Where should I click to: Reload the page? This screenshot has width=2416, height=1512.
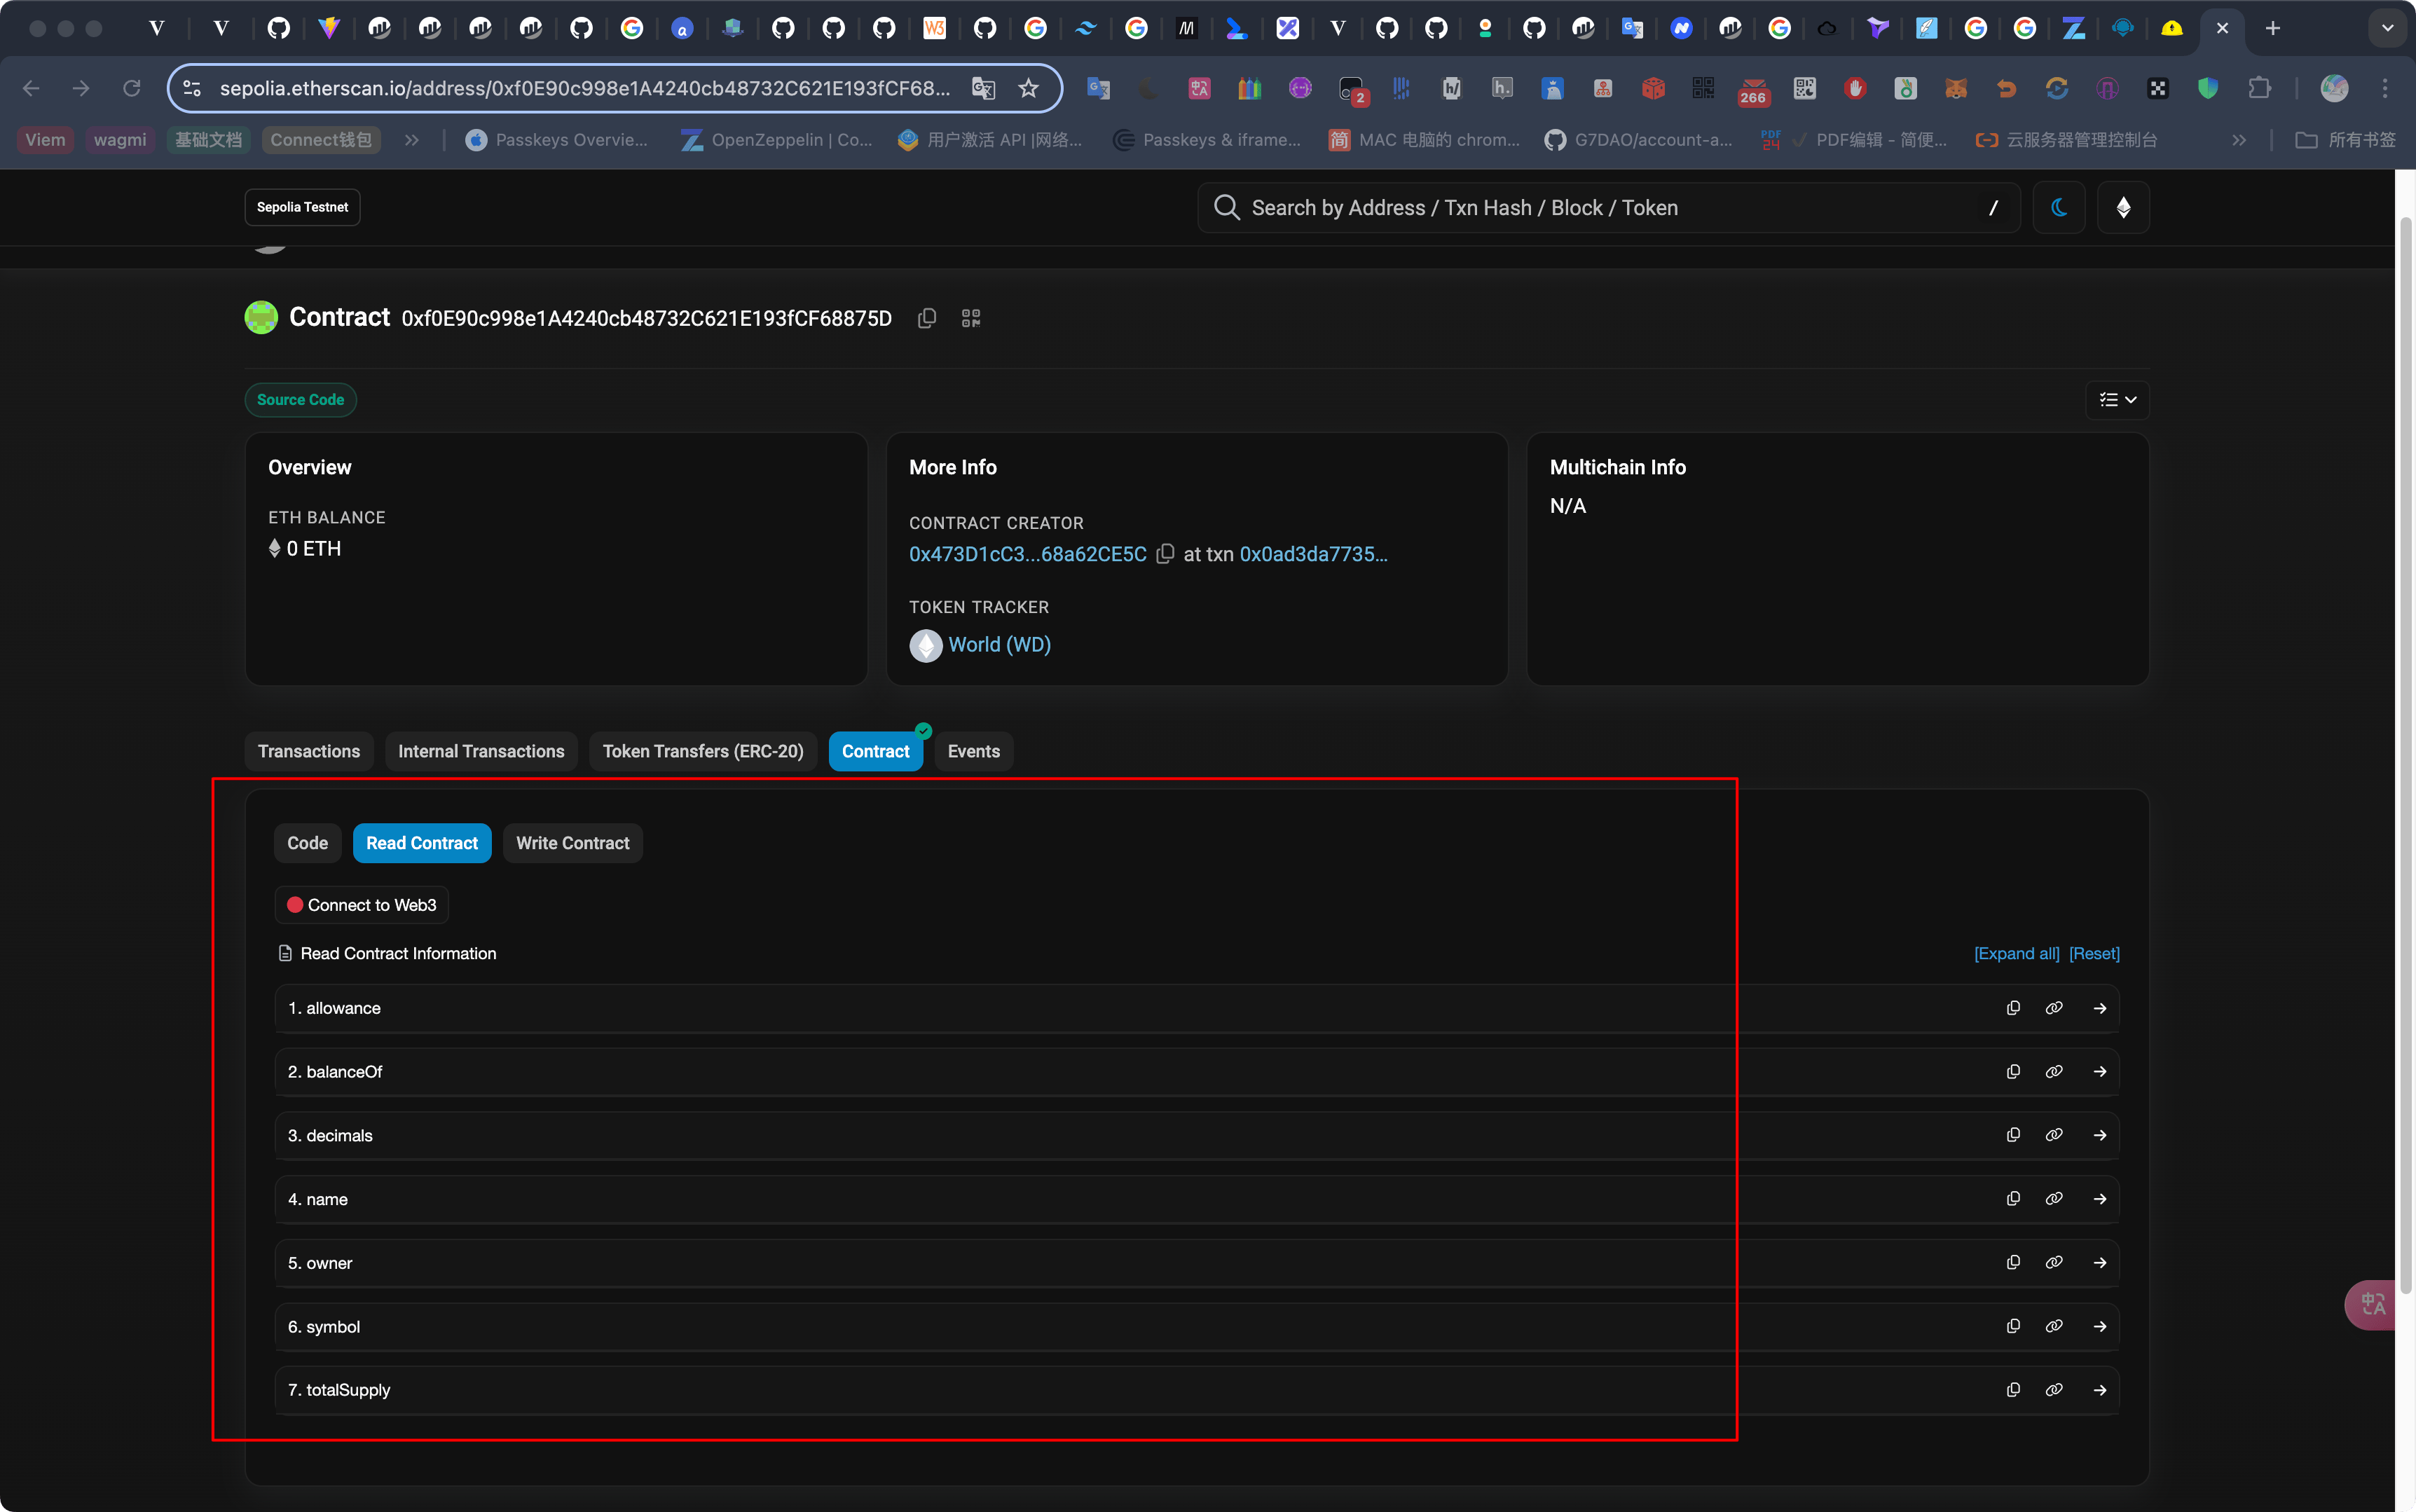(131, 88)
